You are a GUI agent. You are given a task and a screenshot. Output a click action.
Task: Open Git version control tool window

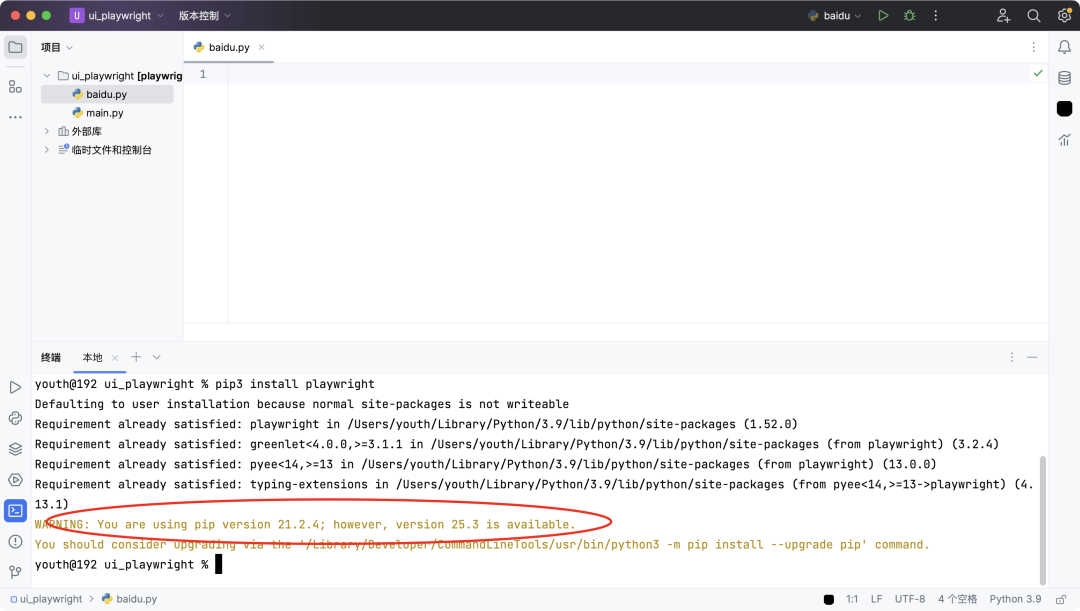tap(15, 572)
